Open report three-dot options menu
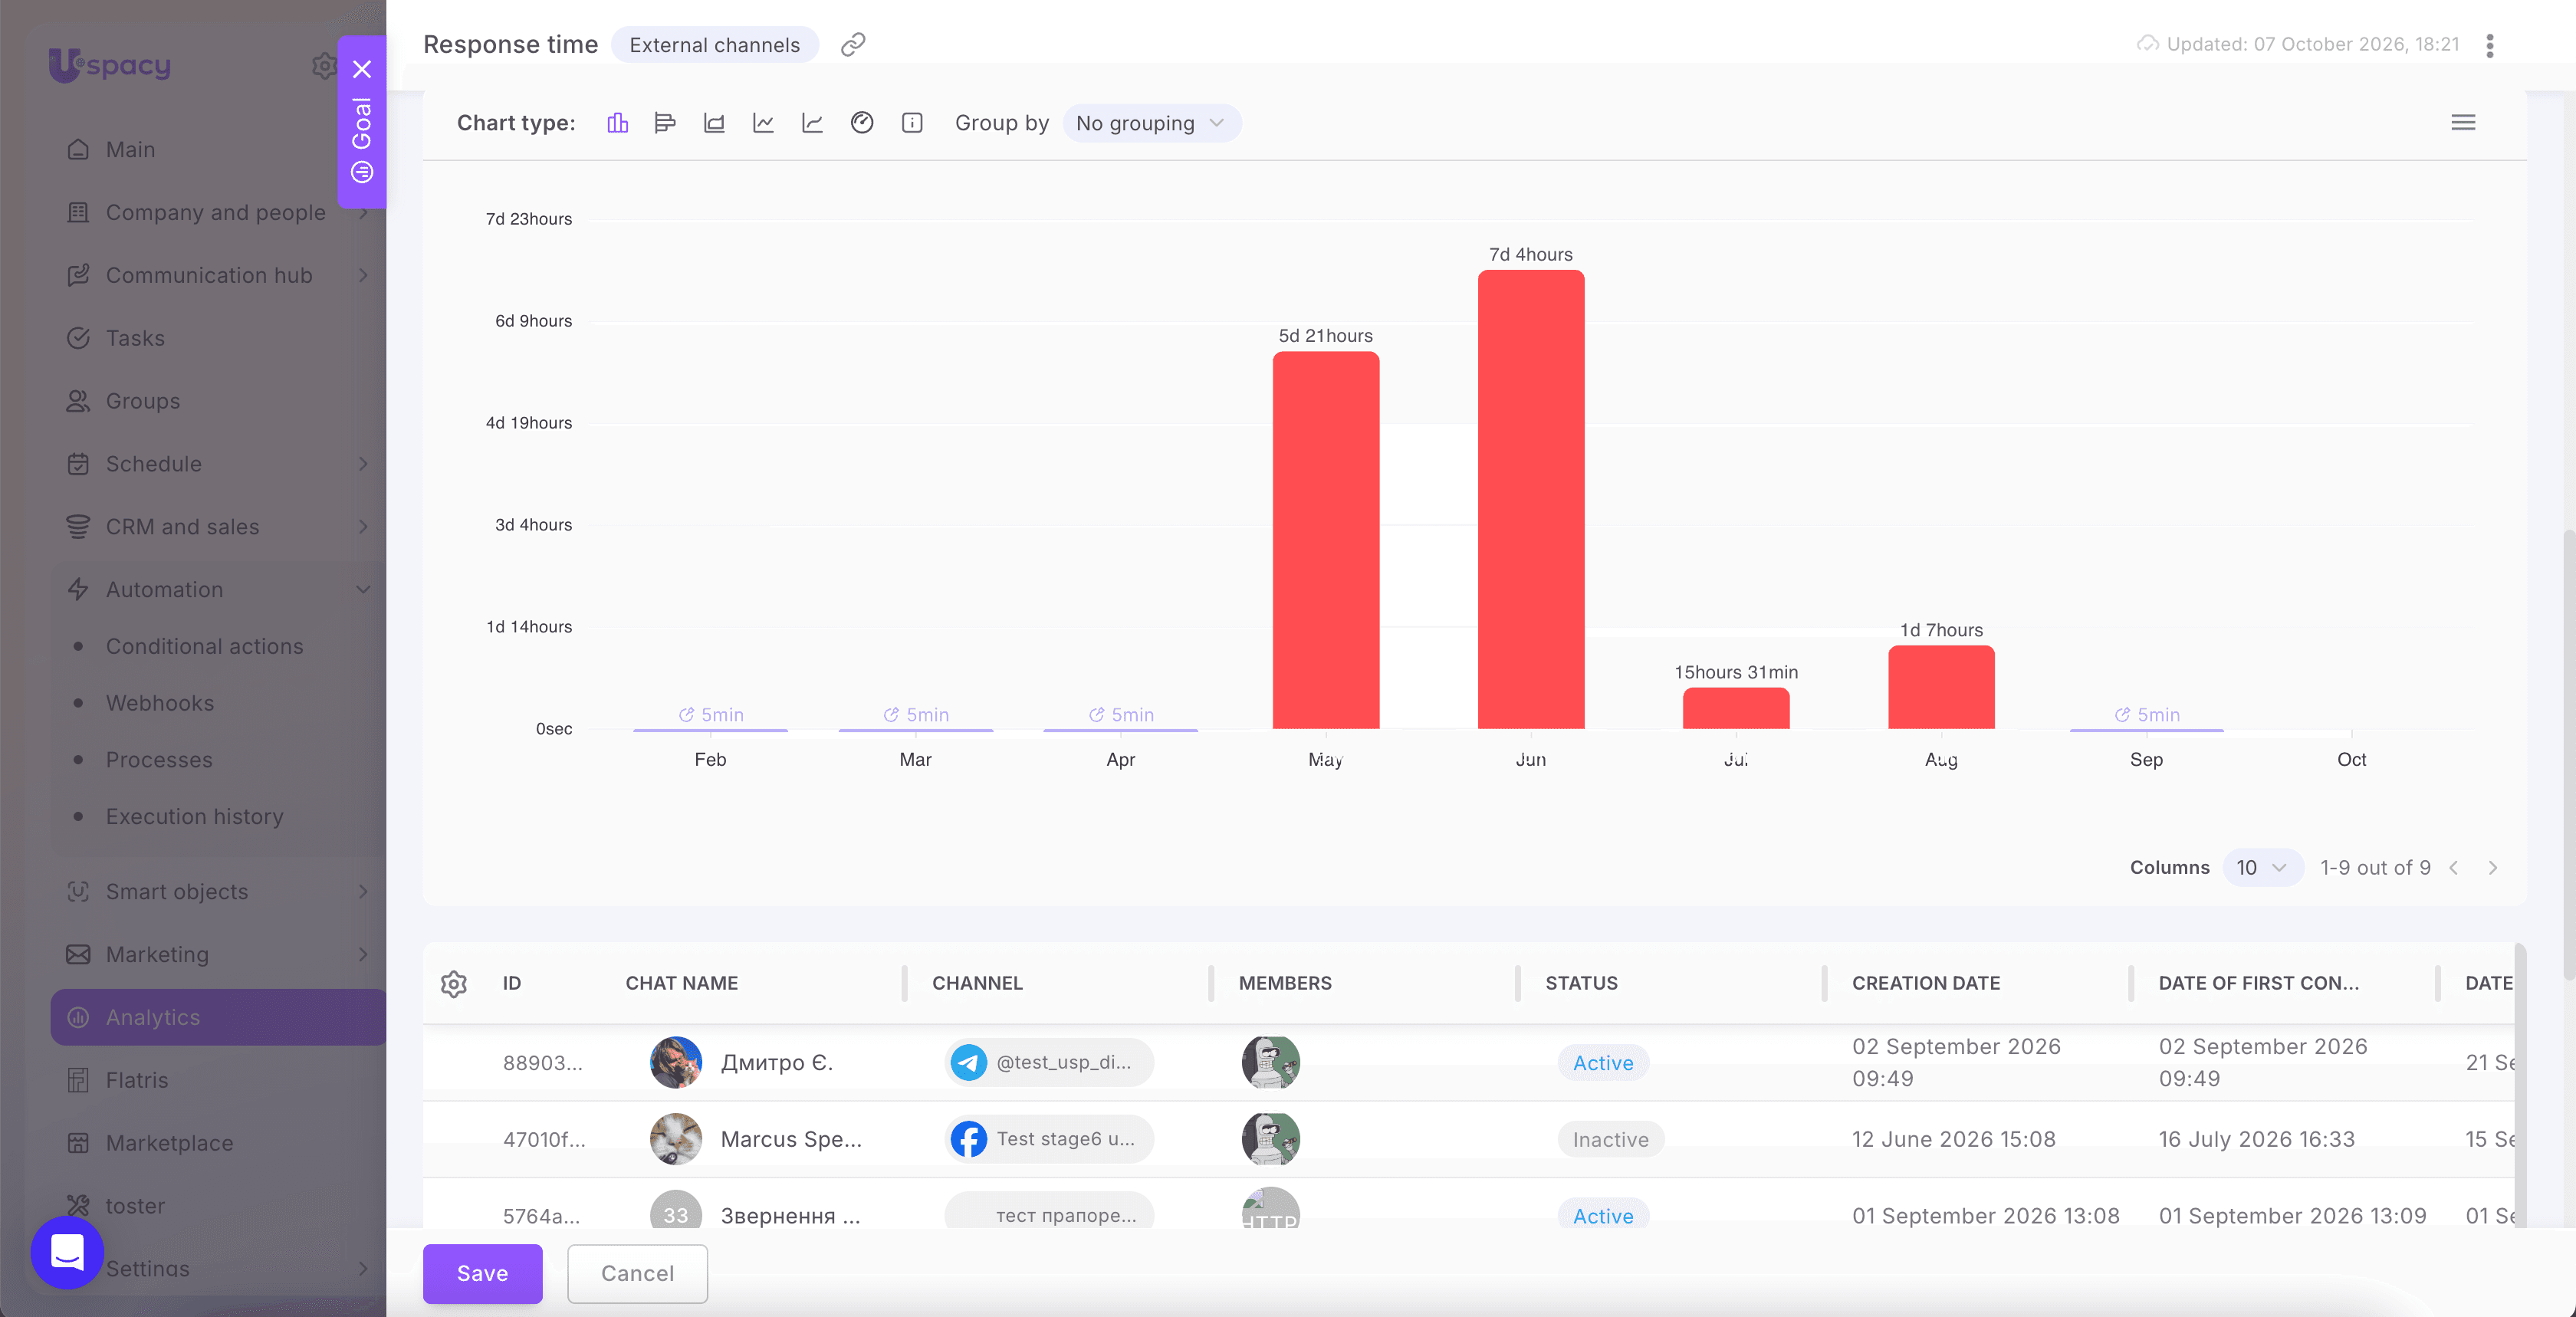The image size is (2576, 1317). coord(2490,45)
